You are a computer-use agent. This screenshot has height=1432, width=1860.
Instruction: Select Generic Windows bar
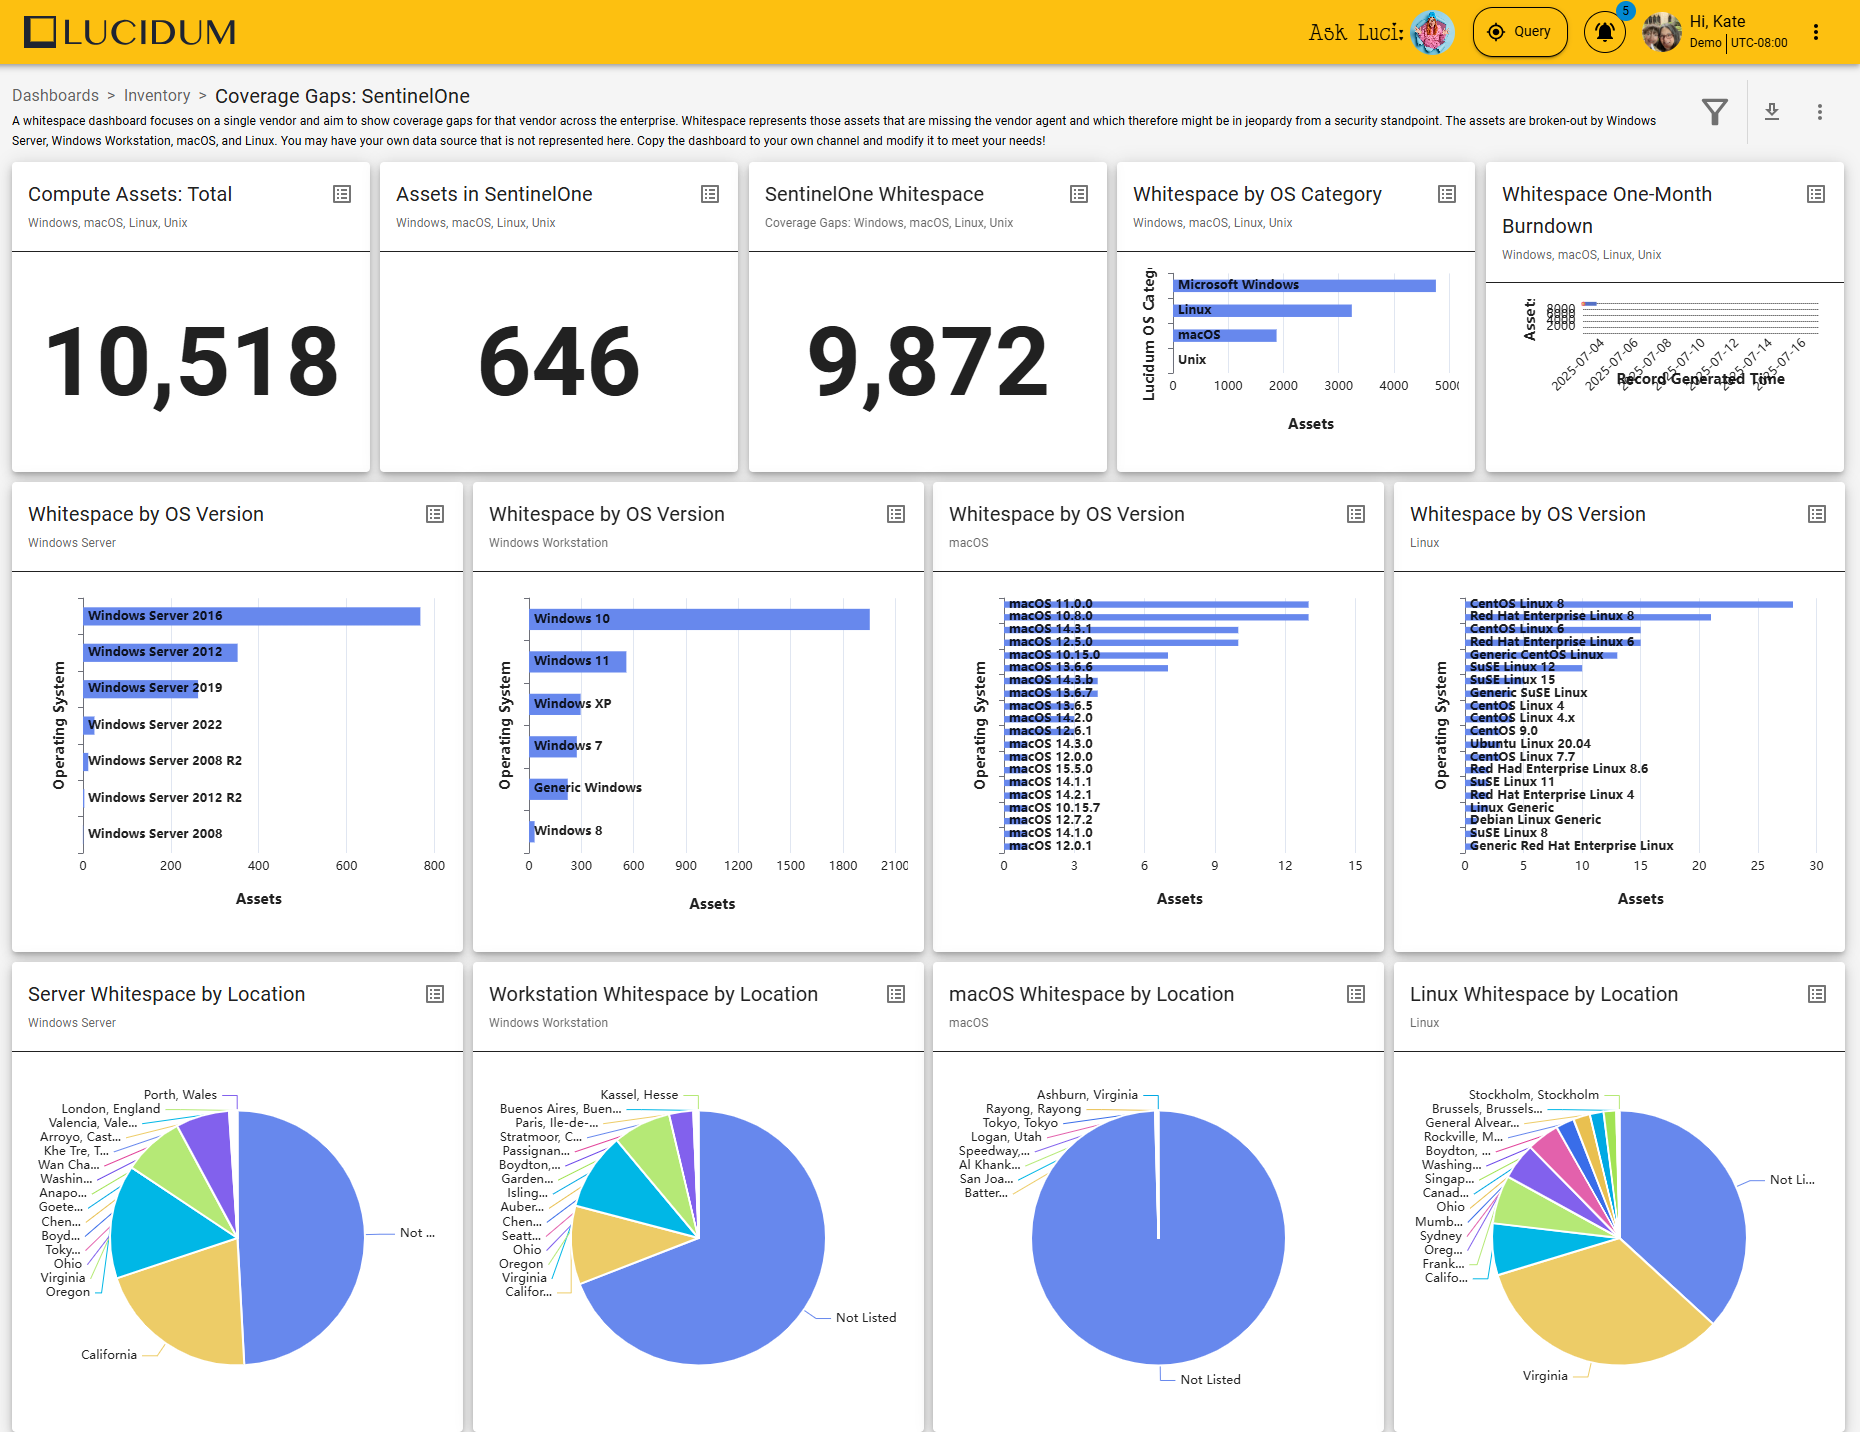pos(549,788)
